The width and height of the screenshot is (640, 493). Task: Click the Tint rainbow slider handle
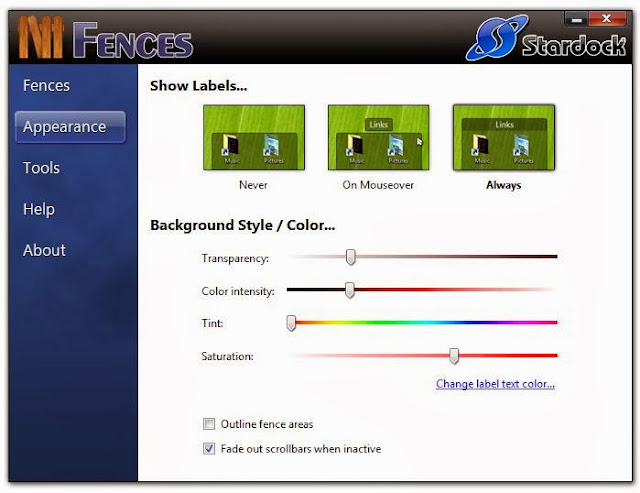click(291, 323)
